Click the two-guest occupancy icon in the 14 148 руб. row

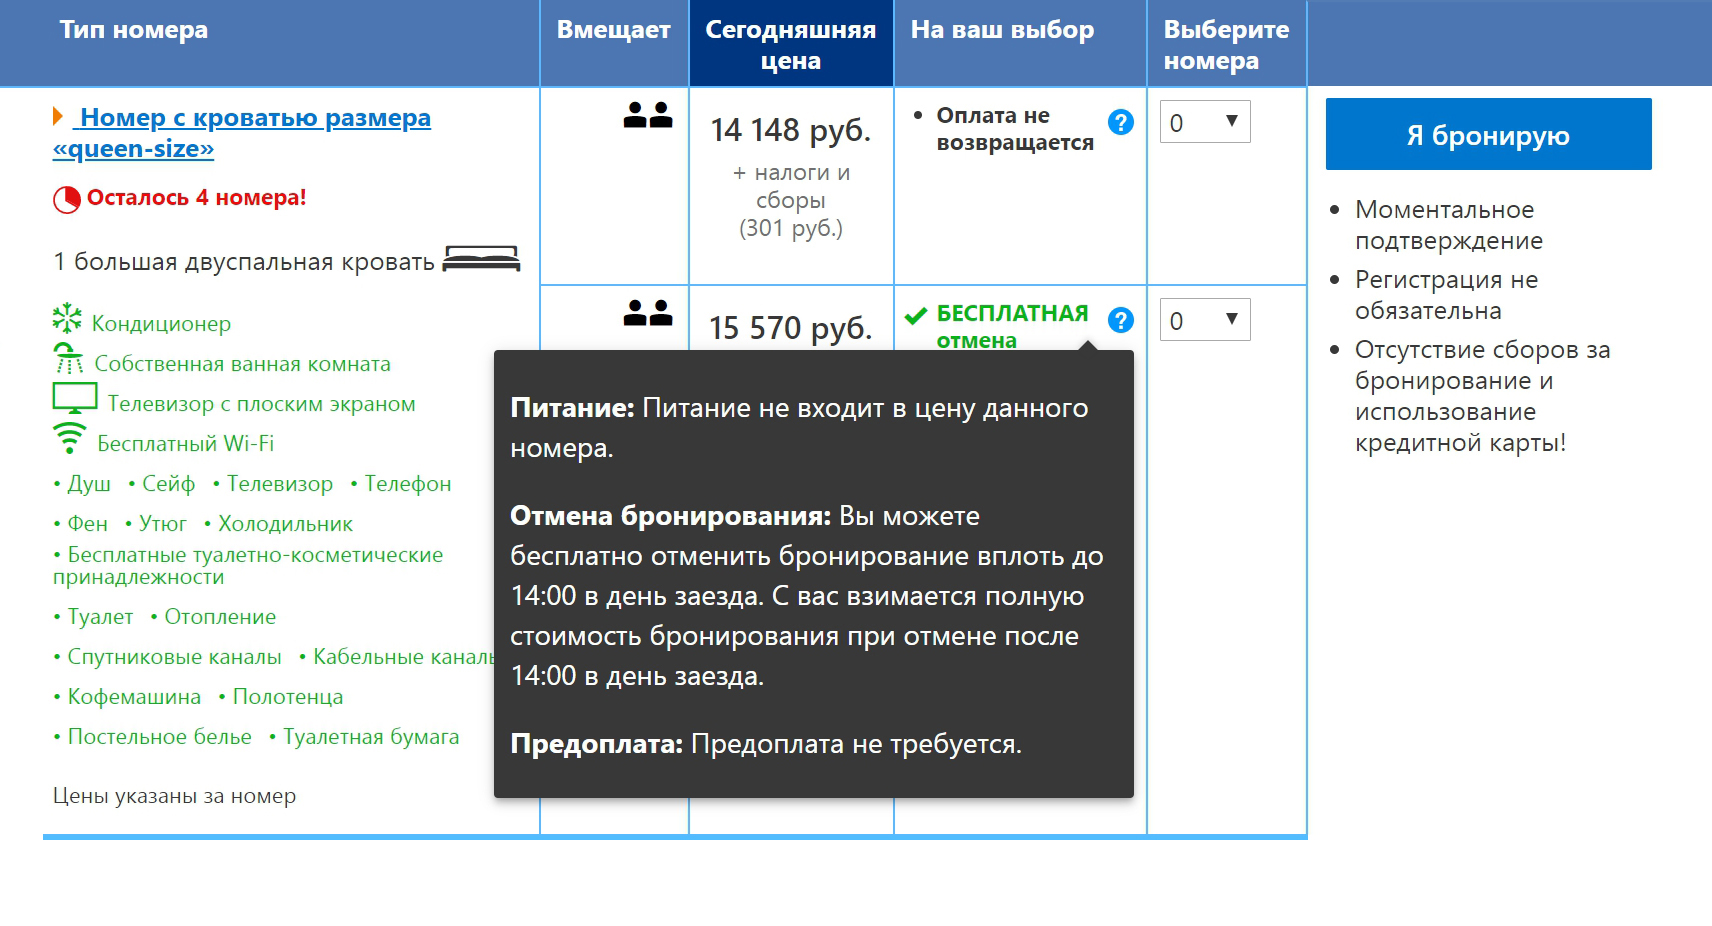pyautogui.click(x=648, y=115)
